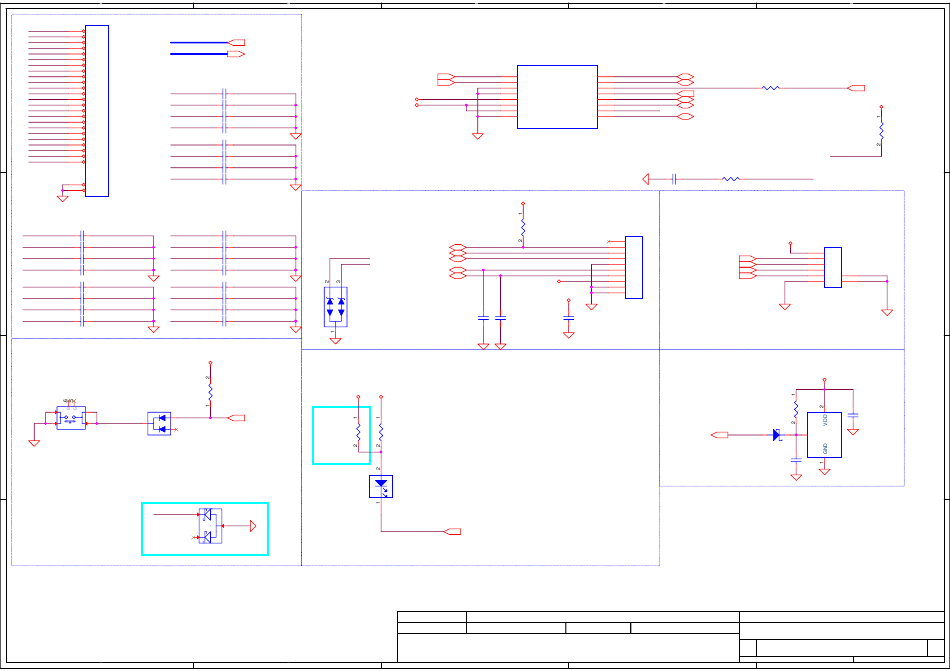
Task: Select the right resistor directly above the LED
Action: (x=381, y=432)
